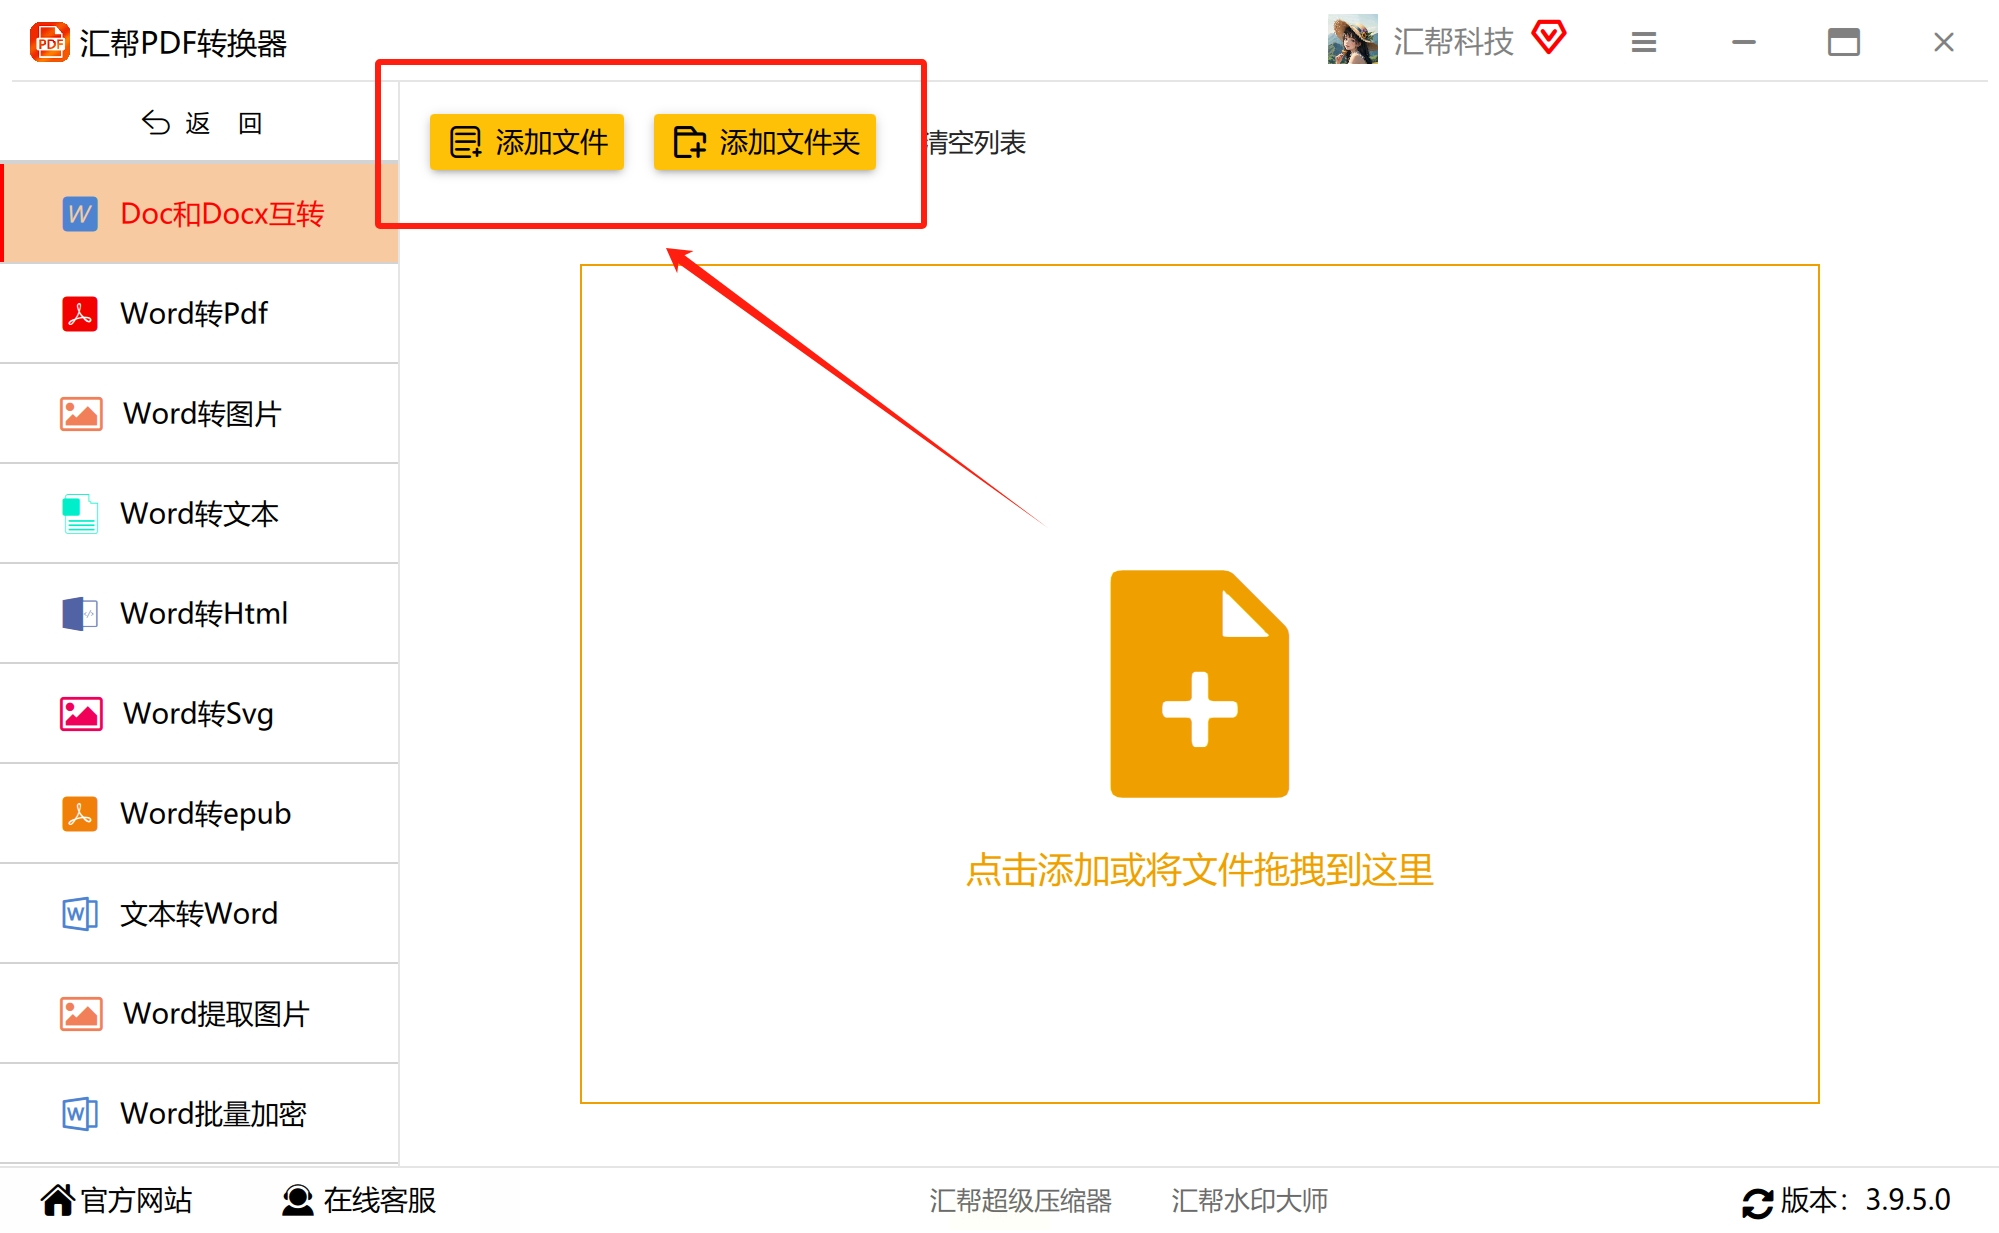Choose Word转Svg in the sidebar
This screenshot has width=1999, height=1233.
200,714
